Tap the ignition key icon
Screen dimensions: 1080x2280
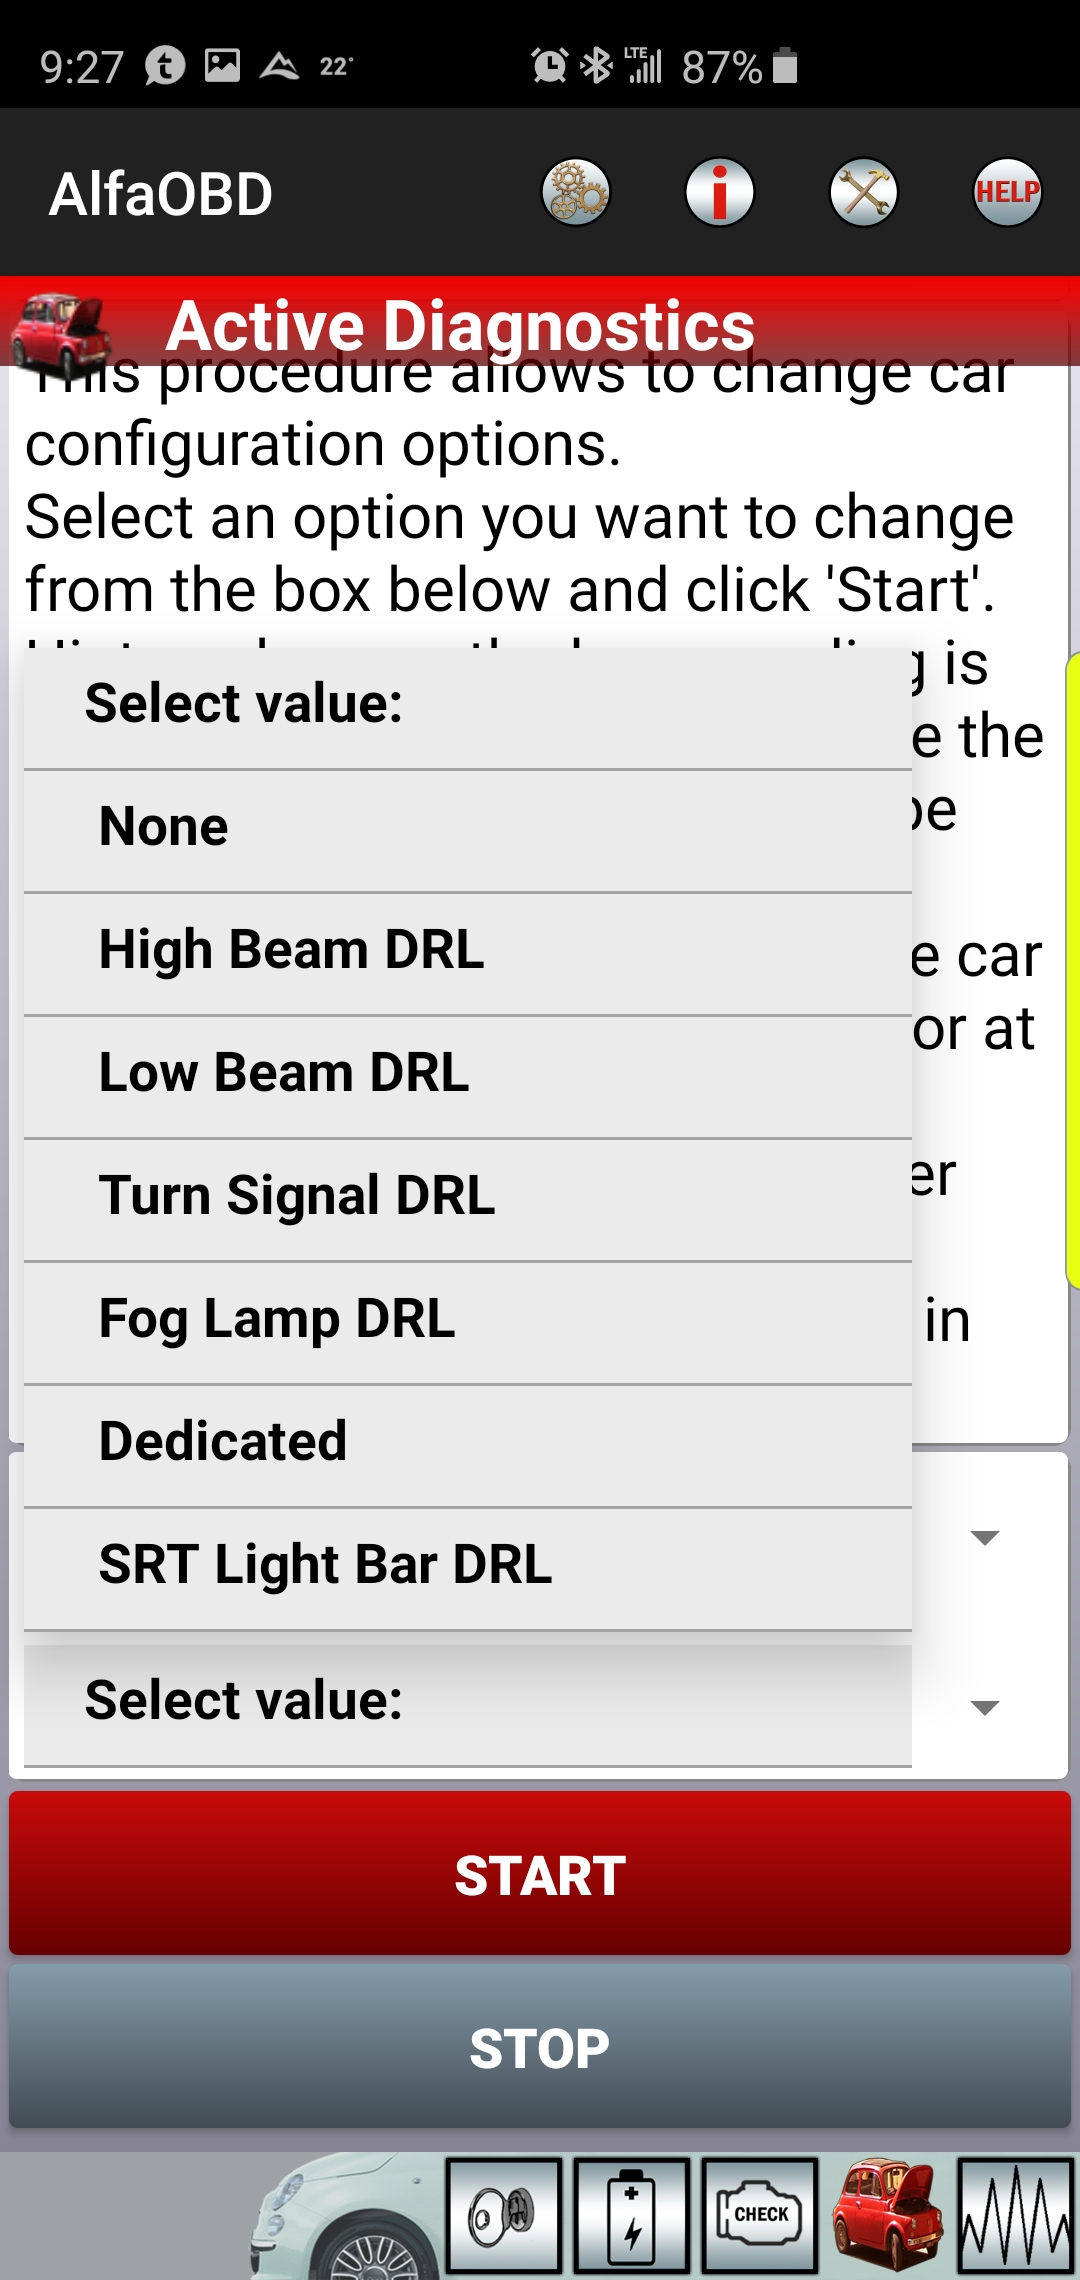pyautogui.click(x=504, y=2216)
